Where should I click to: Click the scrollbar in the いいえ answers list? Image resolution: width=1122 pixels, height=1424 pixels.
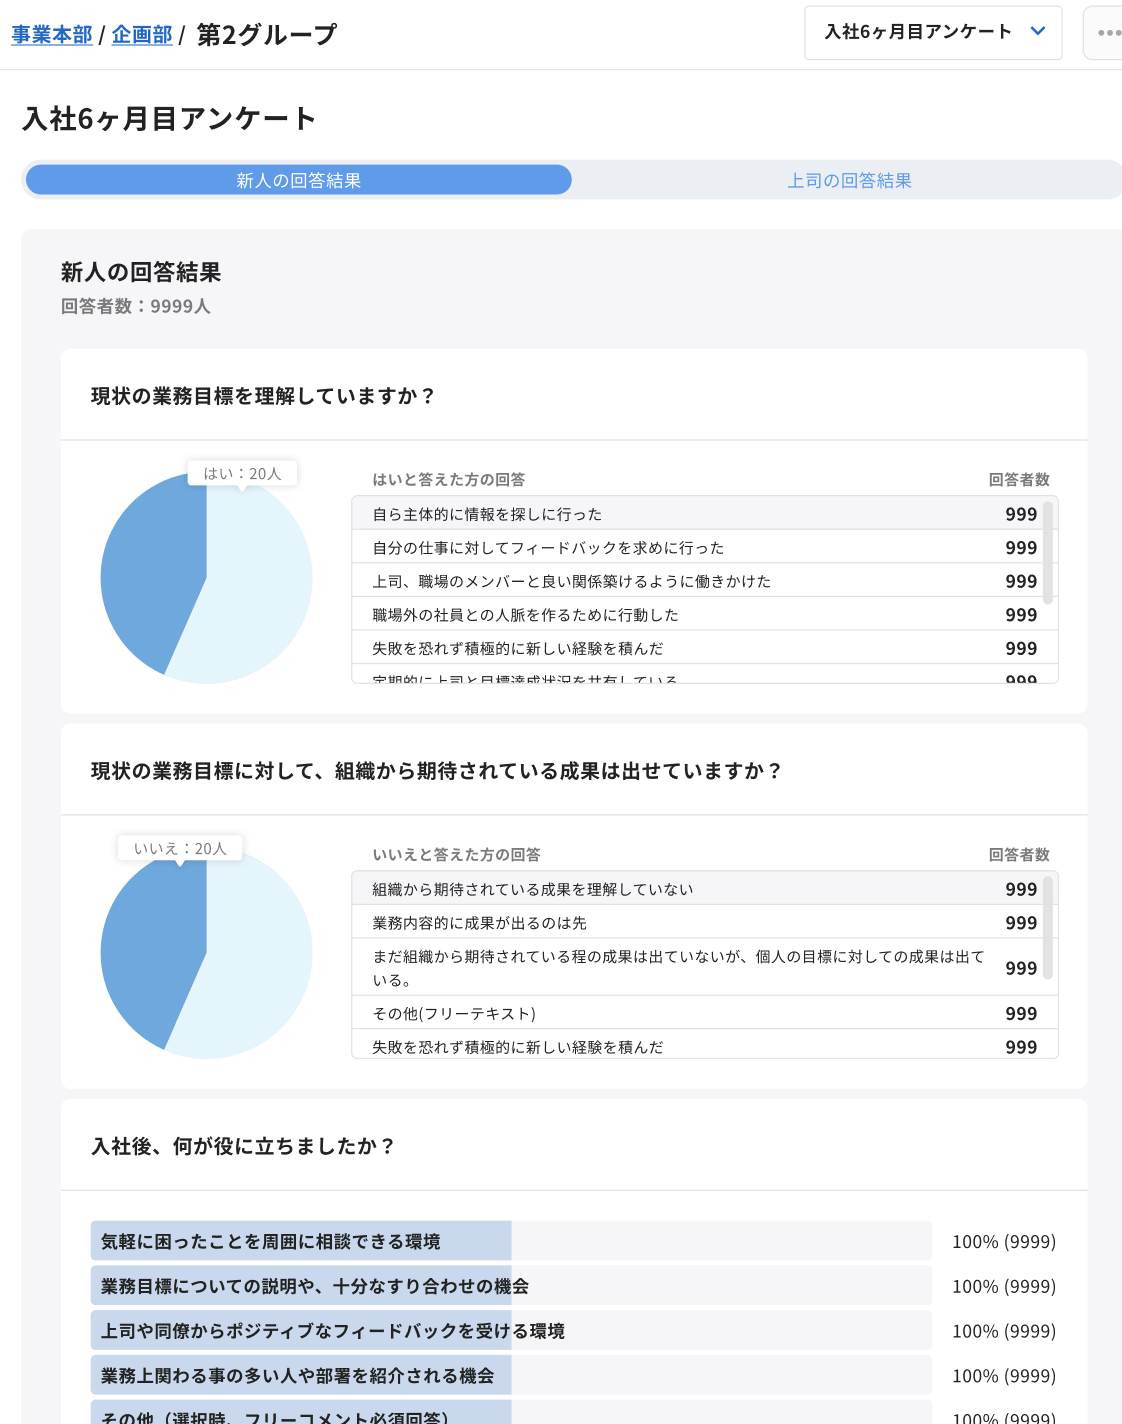tap(1048, 928)
